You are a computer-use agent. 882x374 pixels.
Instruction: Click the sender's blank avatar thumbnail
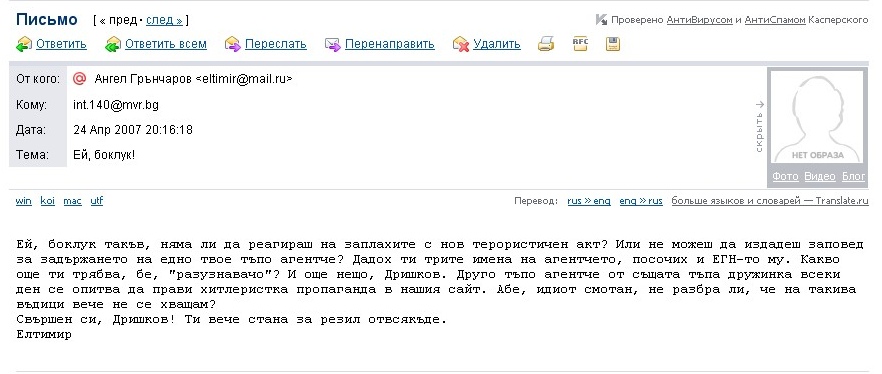[817, 117]
